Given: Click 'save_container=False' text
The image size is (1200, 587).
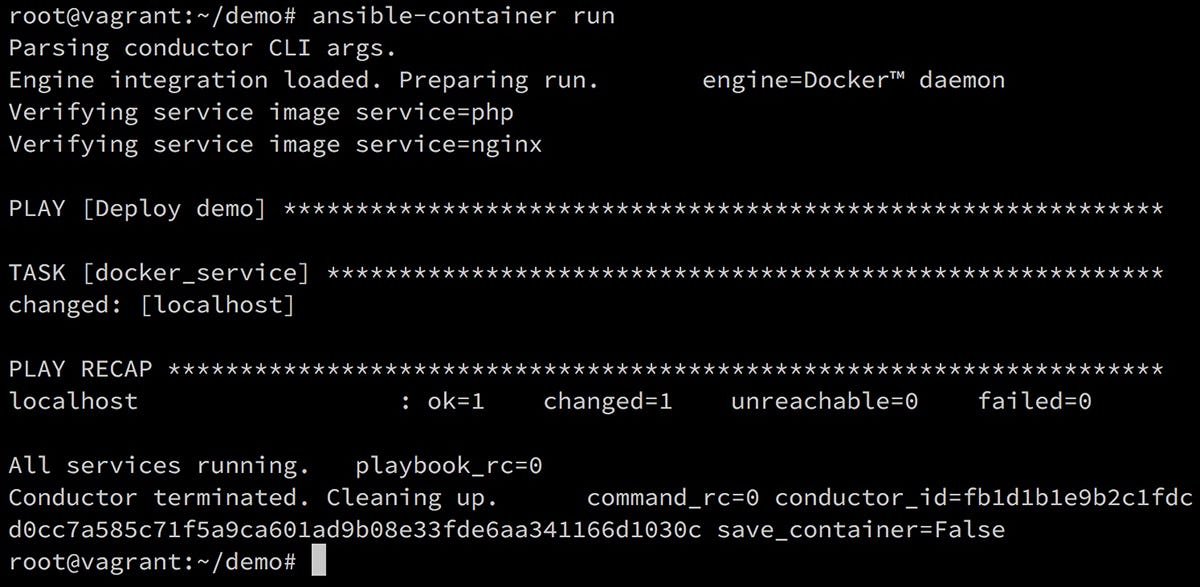Looking at the screenshot, I should (861, 529).
